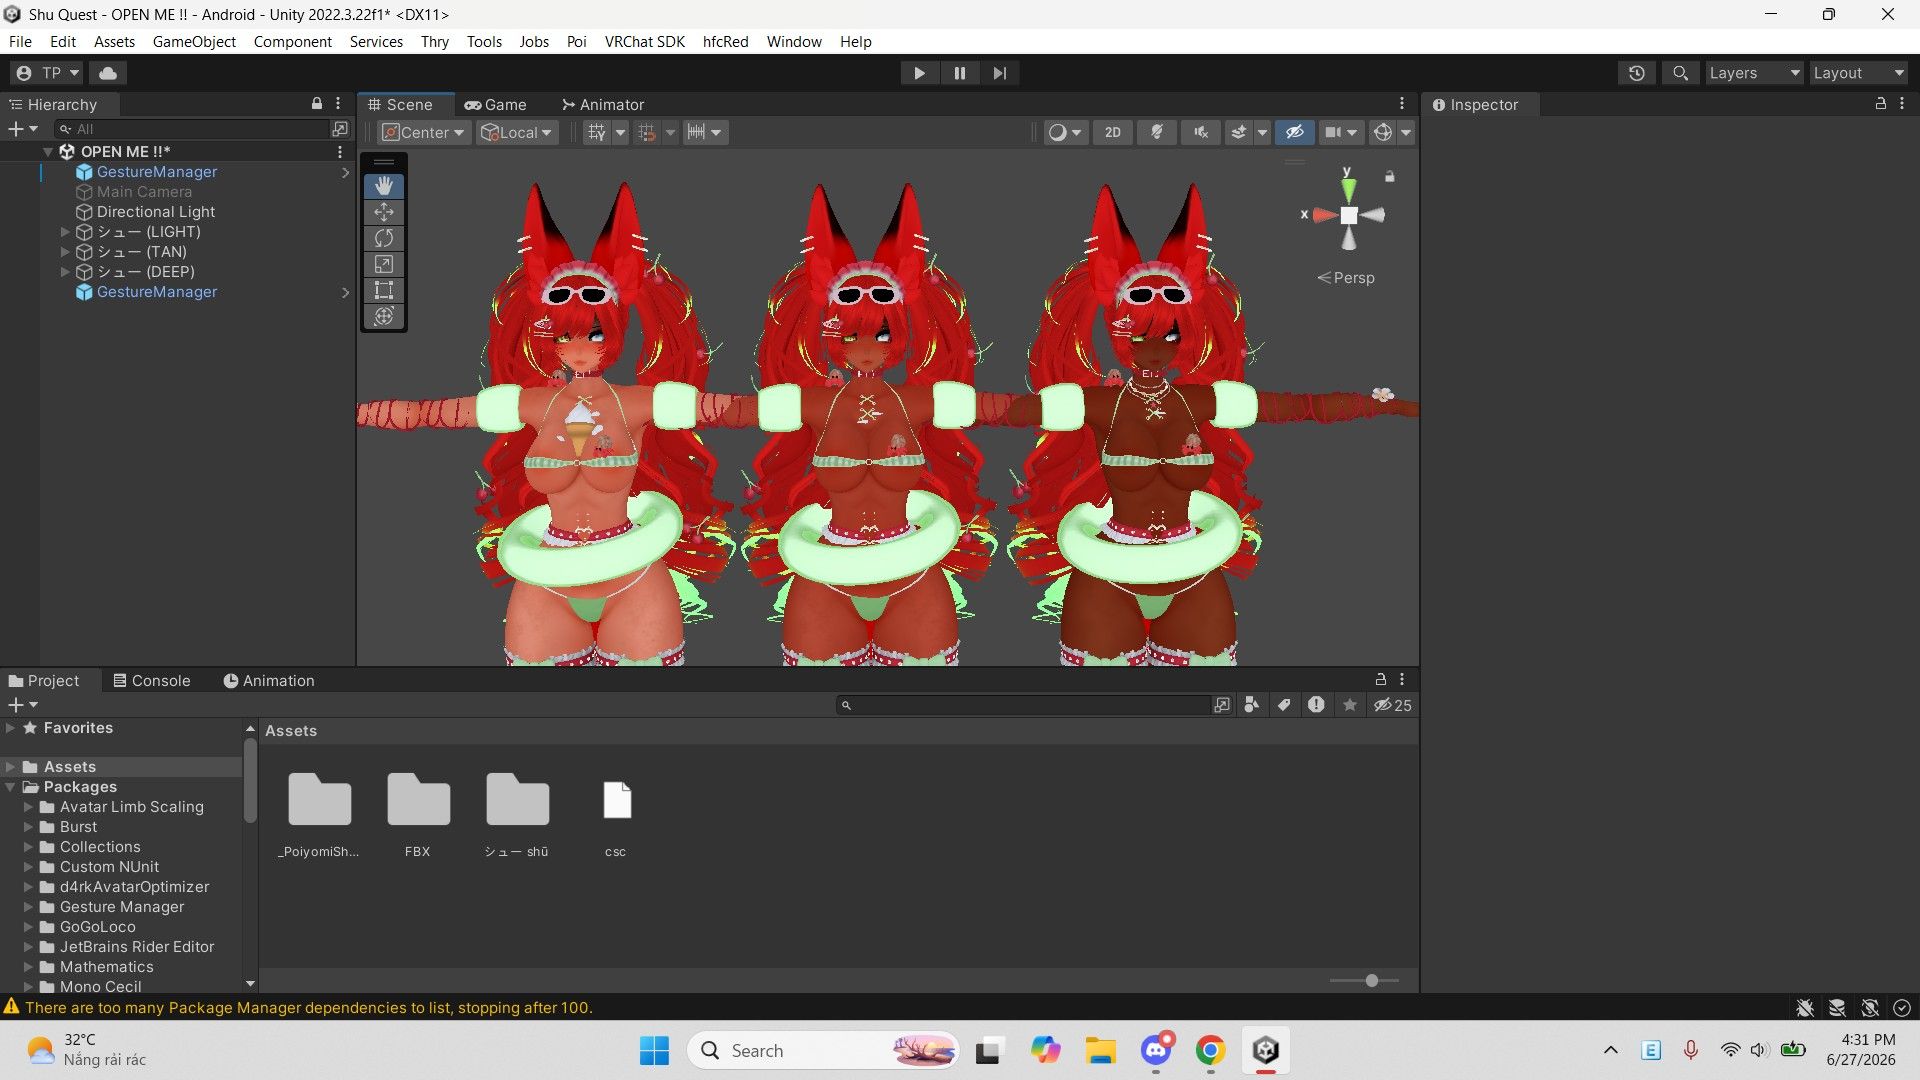Image resolution: width=1920 pixels, height=1080 pixels.
Task: Click search by log type icon
Action: pyautogui.click(x=1316, y=705)
